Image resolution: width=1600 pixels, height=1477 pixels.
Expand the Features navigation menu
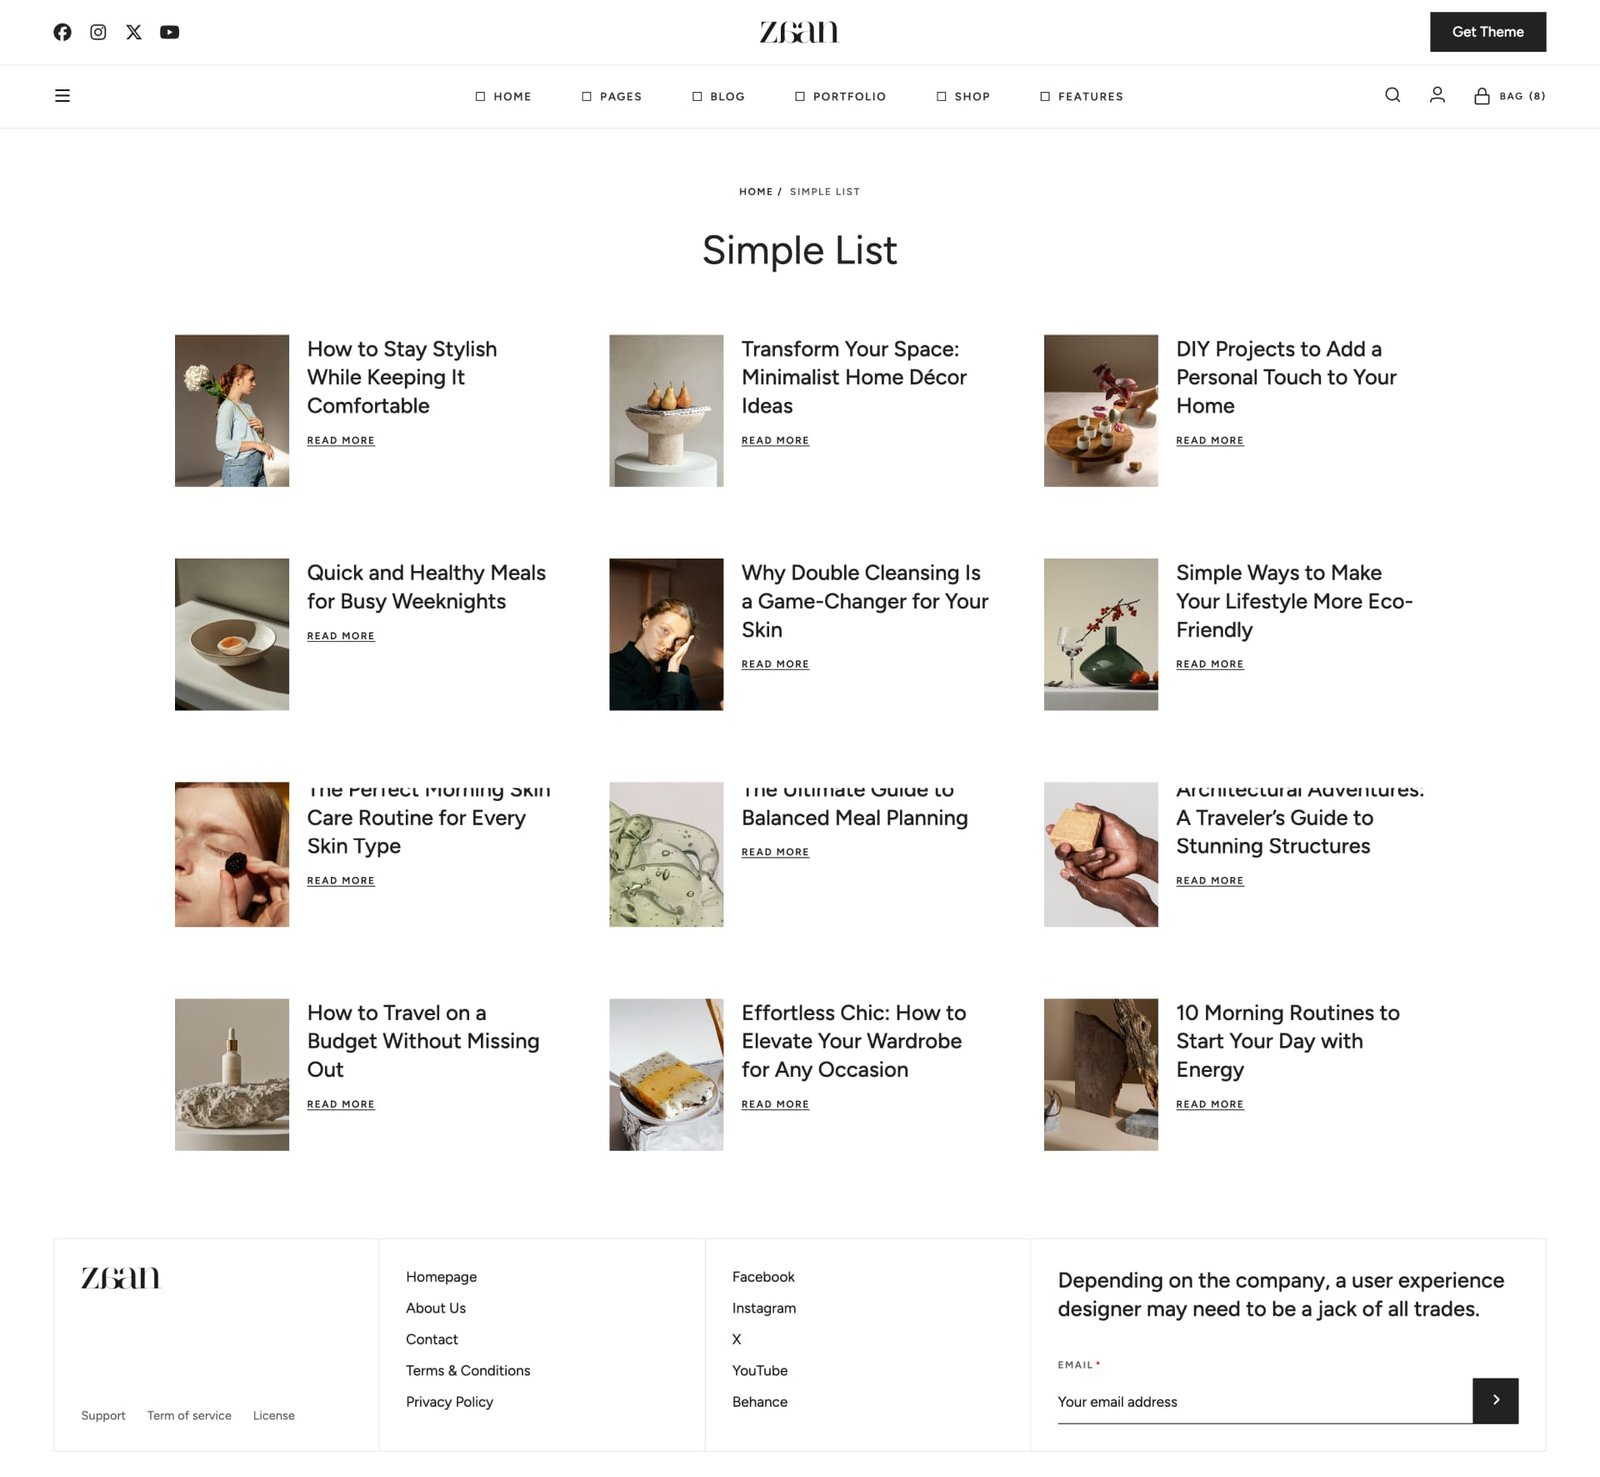[x=1081, y=97]
